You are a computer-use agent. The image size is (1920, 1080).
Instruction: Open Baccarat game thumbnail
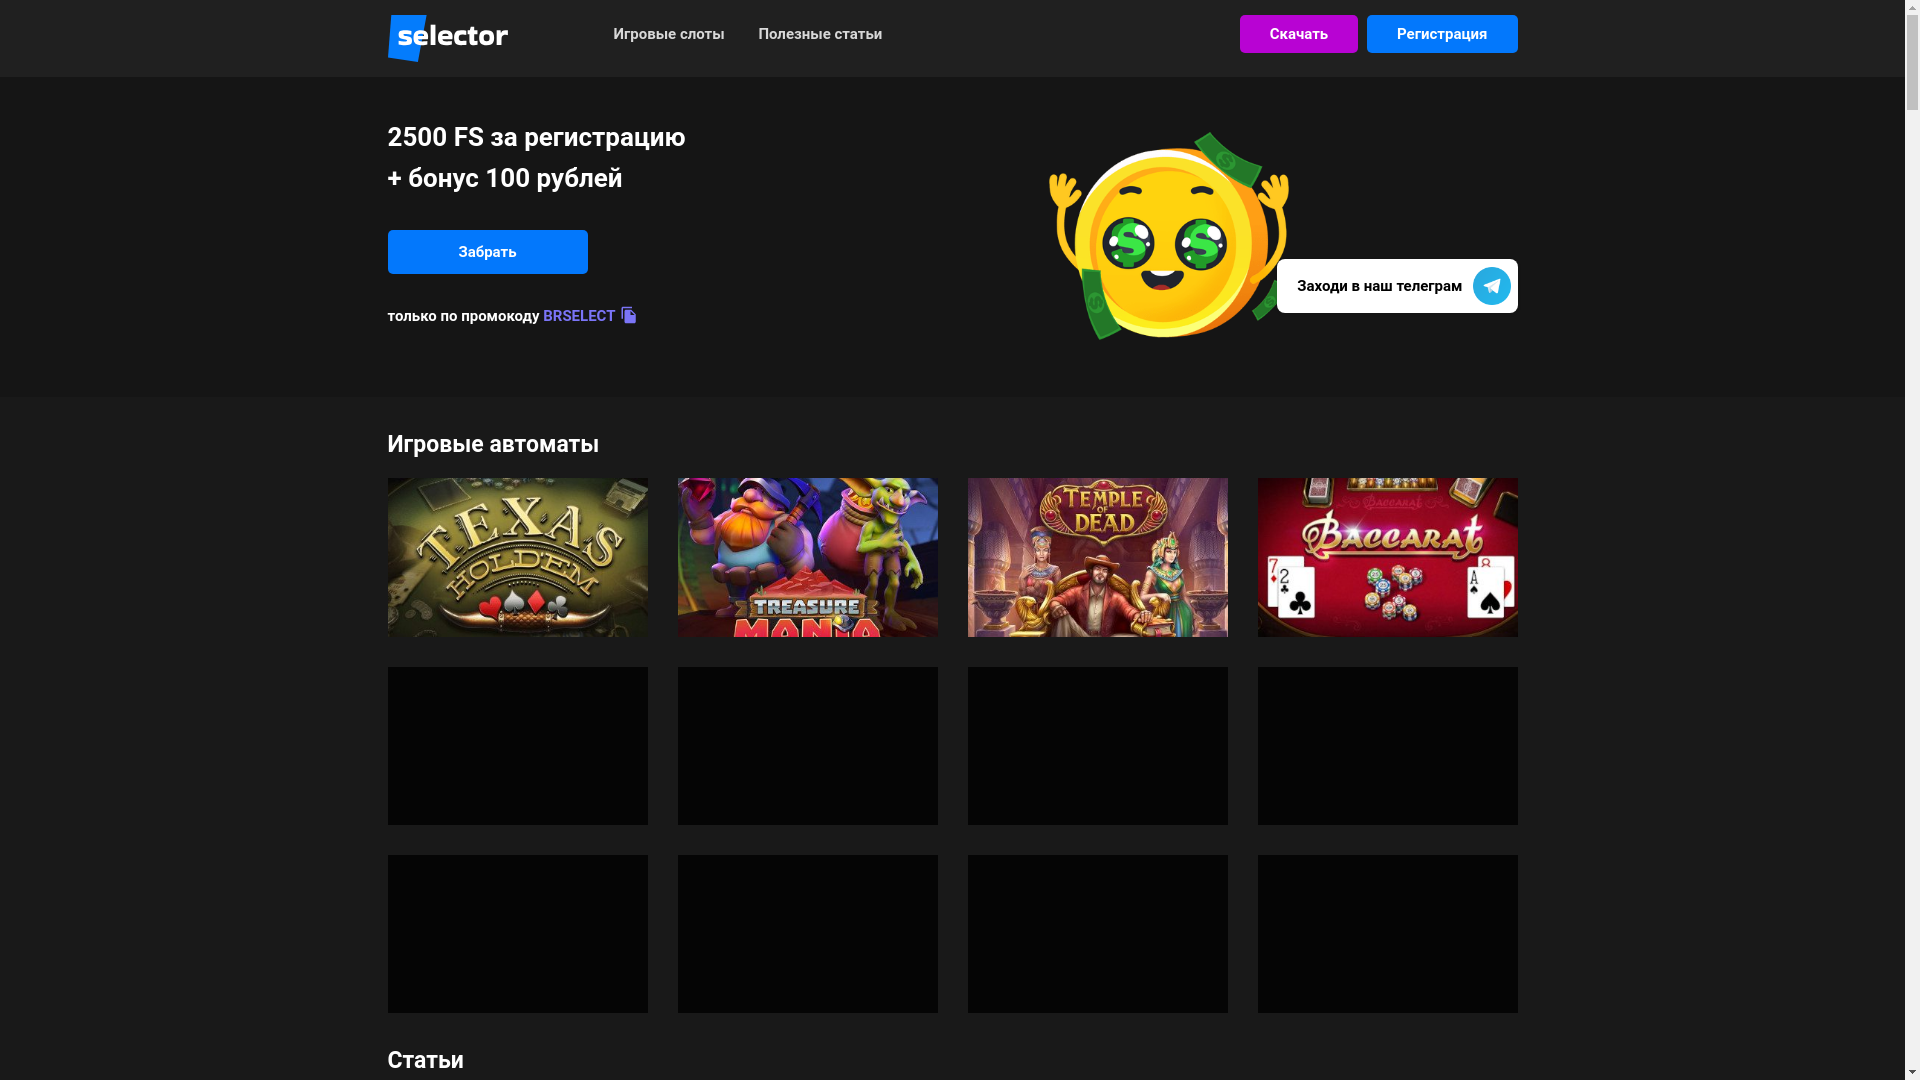[x=1387, y=557]
